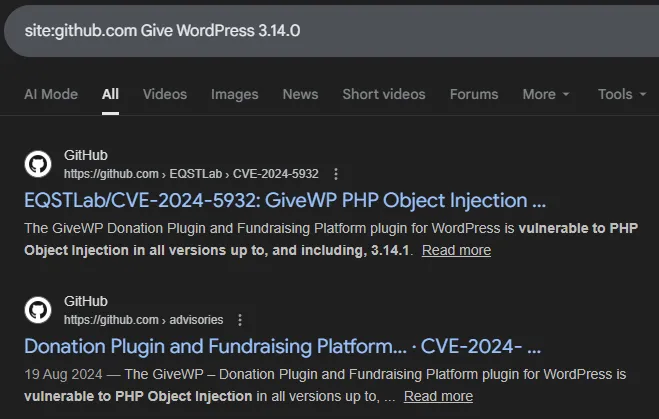Open the 'Donation Plugin and Fundraising Platform' result
The image size is (659, 419).
[282, 346]
